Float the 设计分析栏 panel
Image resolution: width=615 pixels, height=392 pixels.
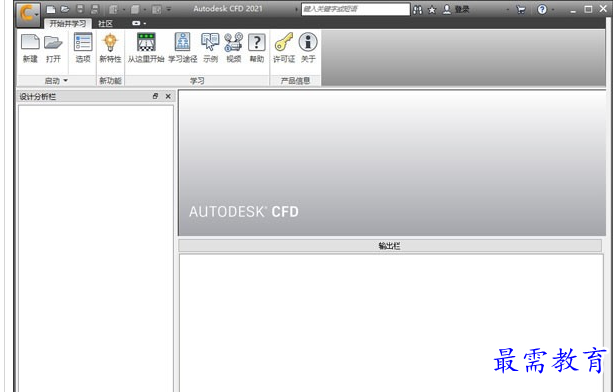pyautogui.click(x=155, y=96)
